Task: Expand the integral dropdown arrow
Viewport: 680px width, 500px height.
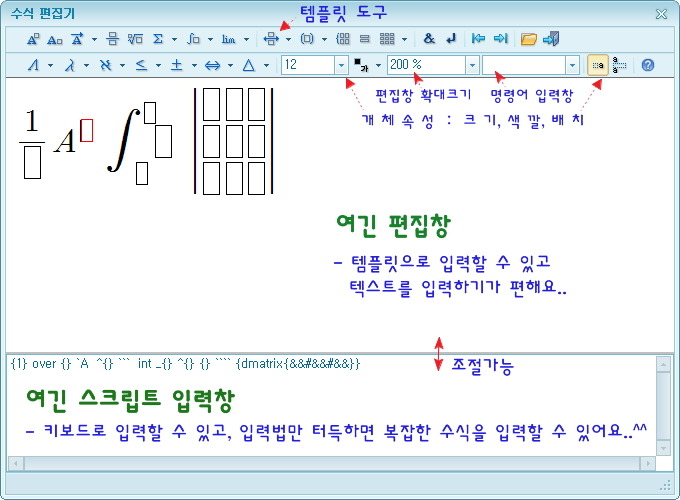Action: (210, 39)
